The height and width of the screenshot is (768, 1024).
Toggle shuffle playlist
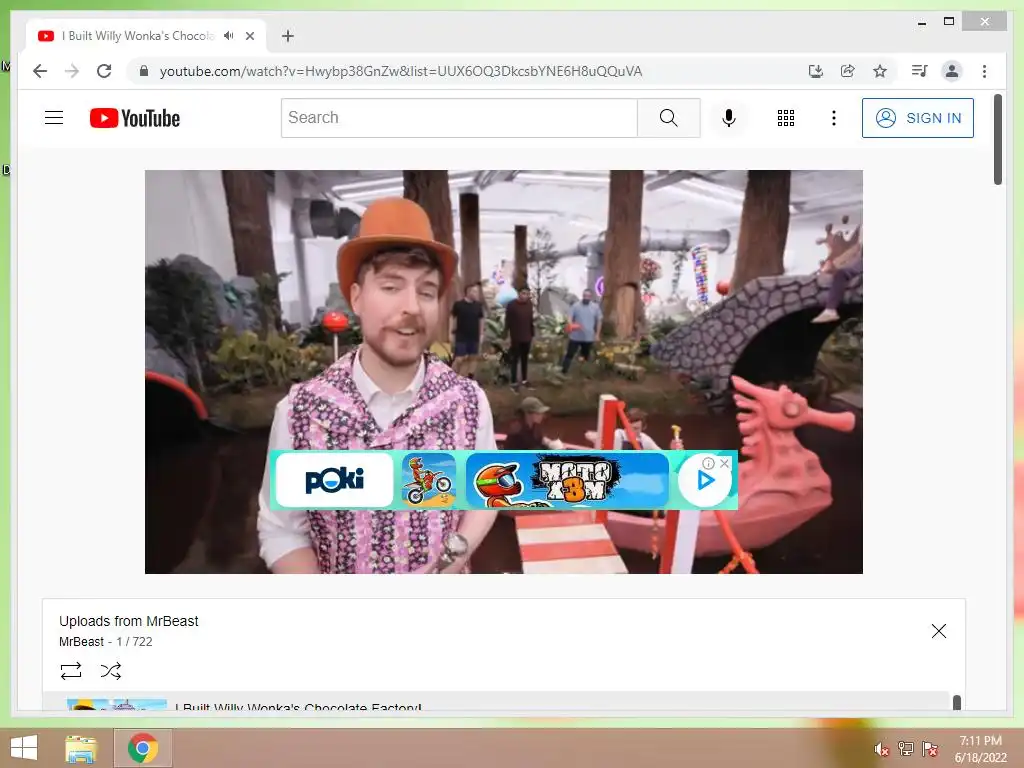point(110,671)
